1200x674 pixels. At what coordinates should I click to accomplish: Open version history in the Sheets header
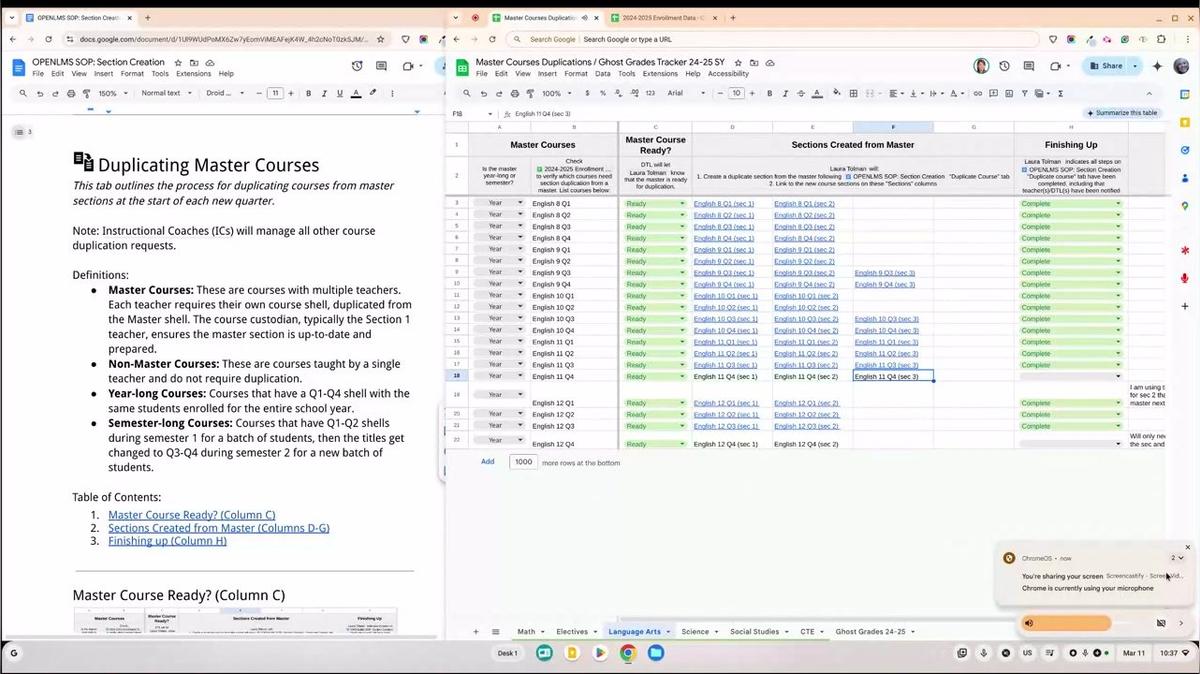tap(1004, 66)
